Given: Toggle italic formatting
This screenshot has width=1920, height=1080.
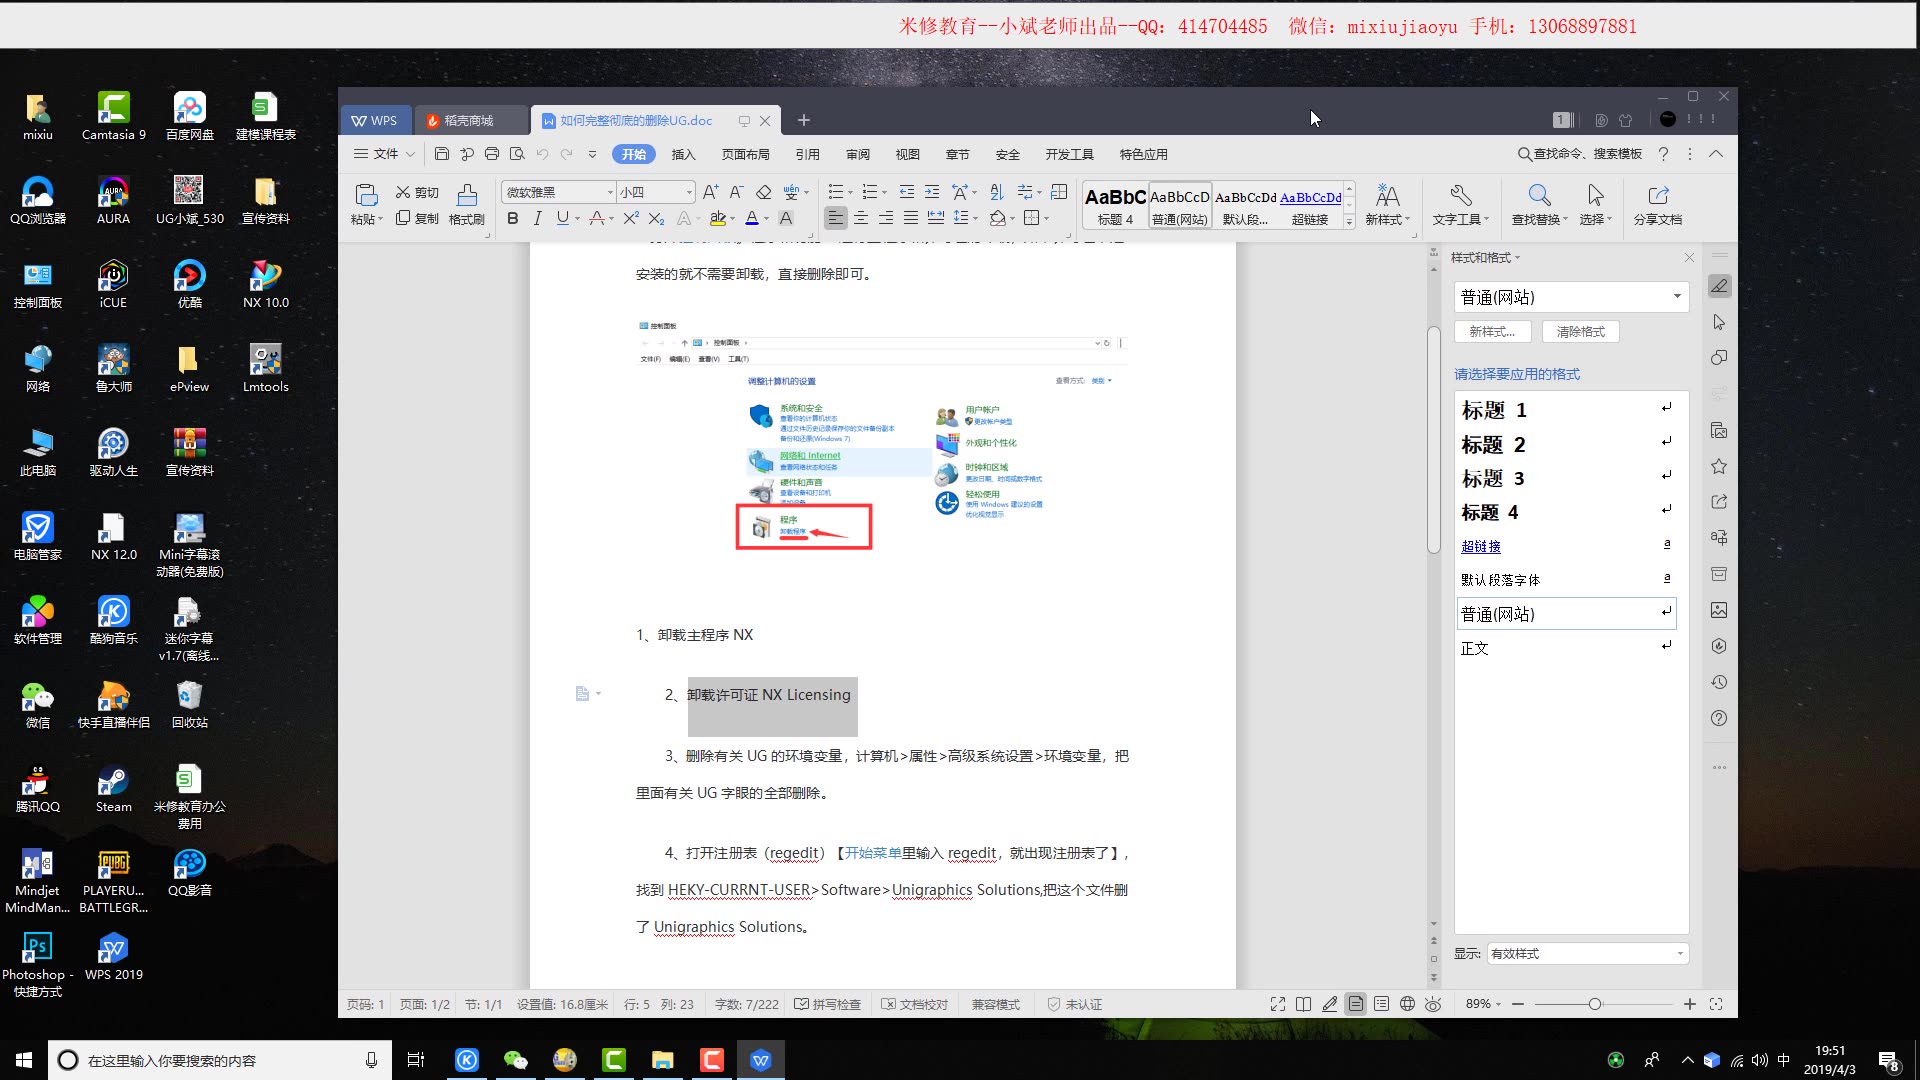Looking at the screenshot, I should pyautogui.click(x=537, y=218).
